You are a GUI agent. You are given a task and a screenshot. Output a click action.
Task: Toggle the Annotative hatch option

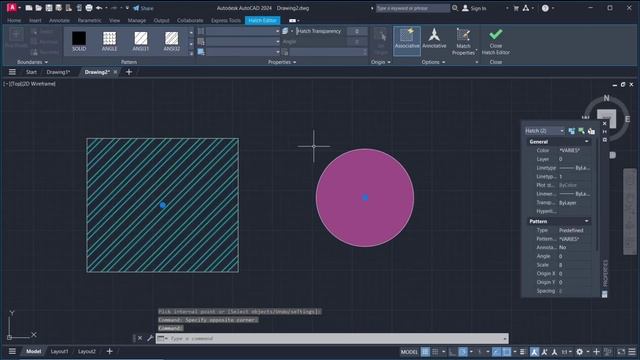[x=434, y=39]
